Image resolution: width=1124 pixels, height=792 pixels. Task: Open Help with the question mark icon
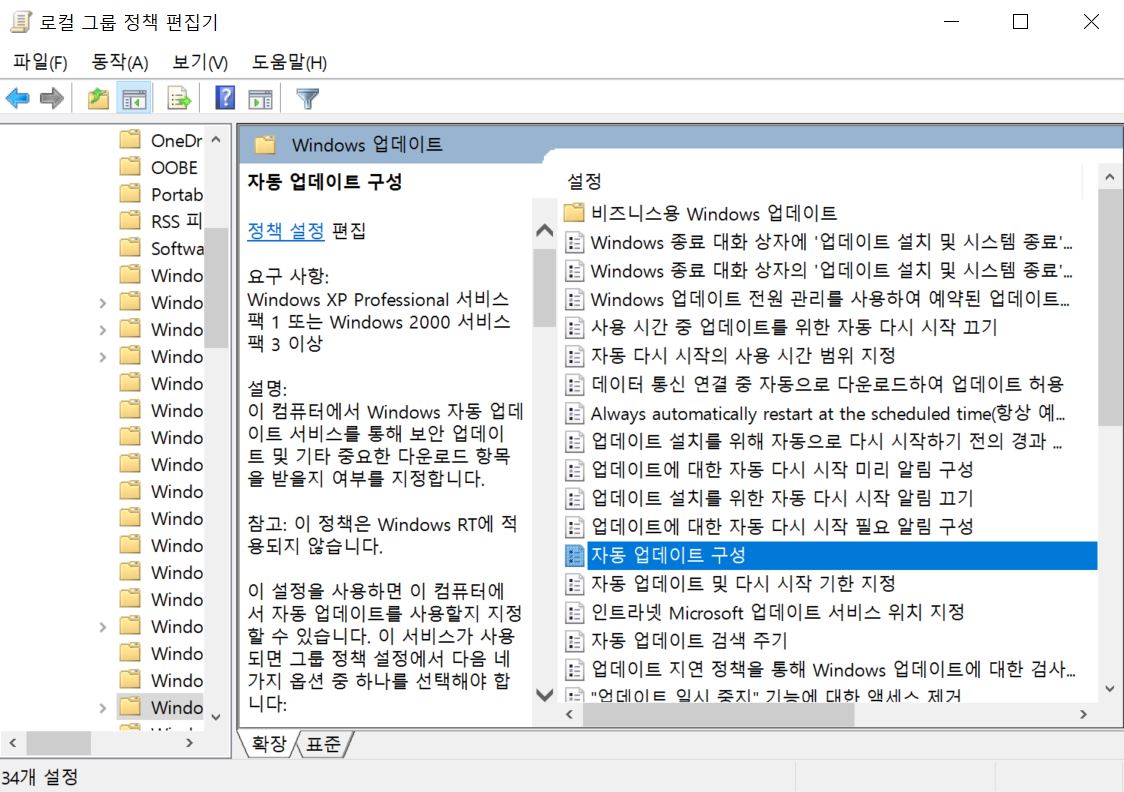[x=225, y=97]
